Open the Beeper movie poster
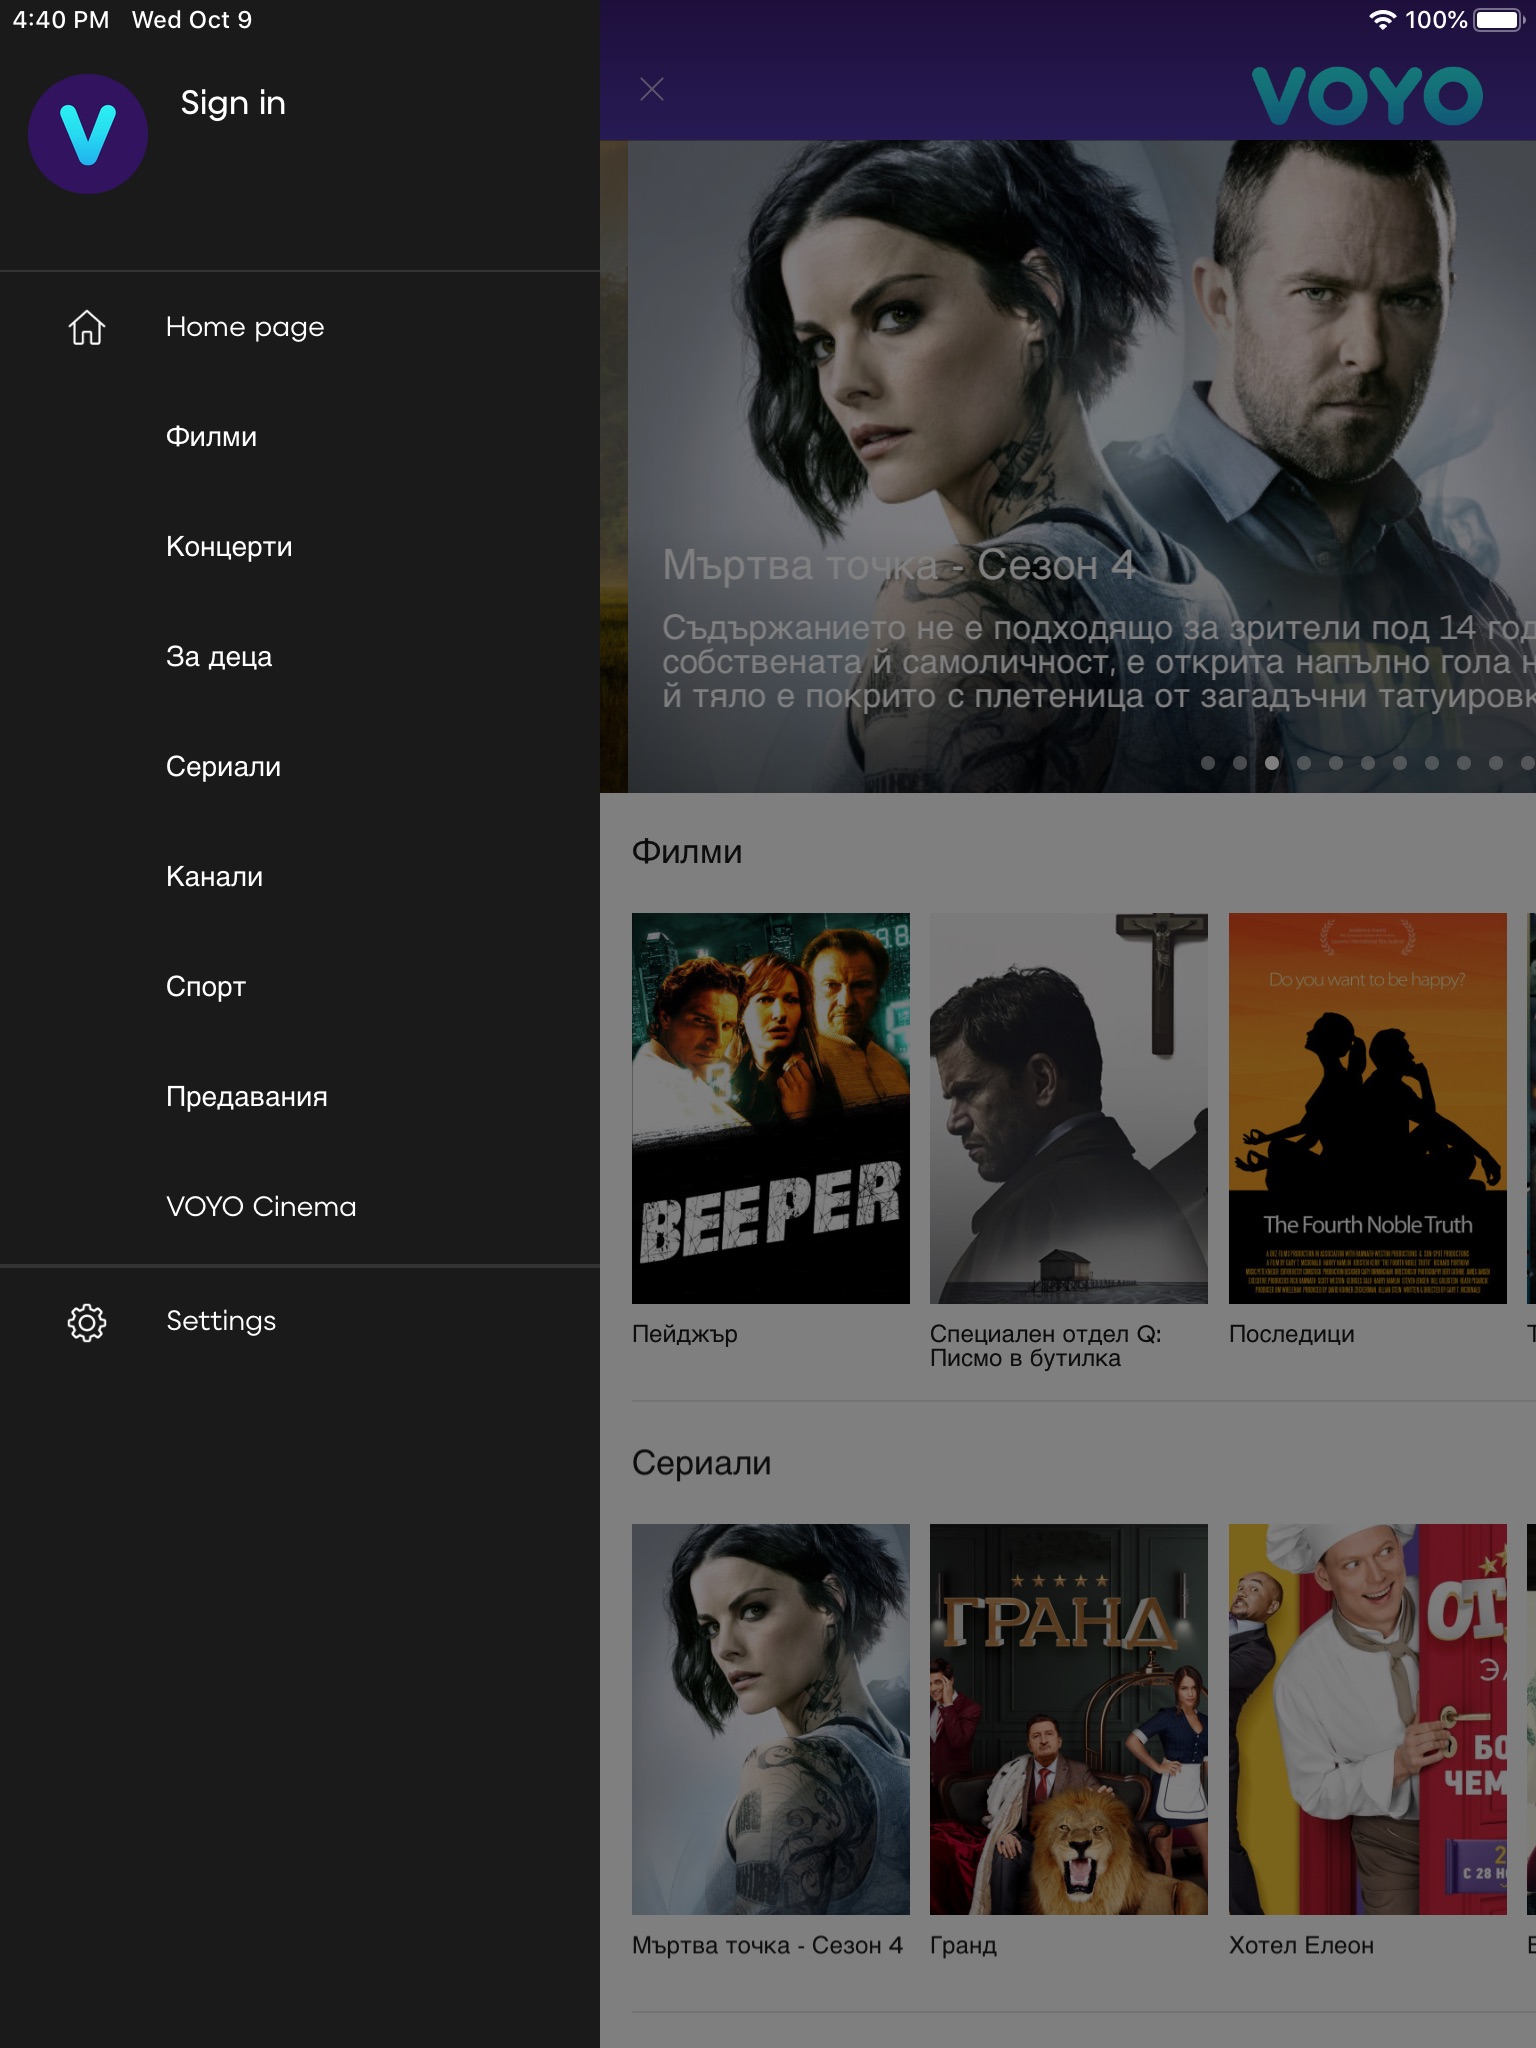This screenshot has width=1536, height=2048. coord(771,1108)
